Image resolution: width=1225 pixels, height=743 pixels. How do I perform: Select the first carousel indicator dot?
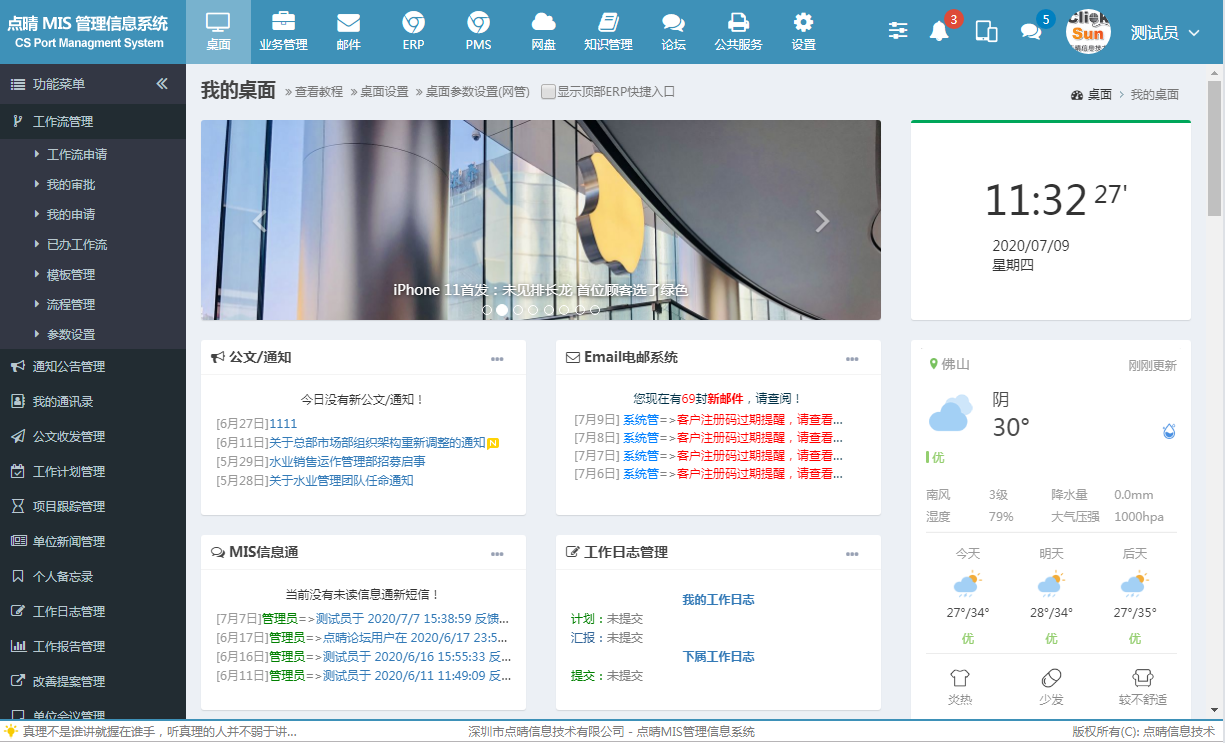click(x=487, y=310)
